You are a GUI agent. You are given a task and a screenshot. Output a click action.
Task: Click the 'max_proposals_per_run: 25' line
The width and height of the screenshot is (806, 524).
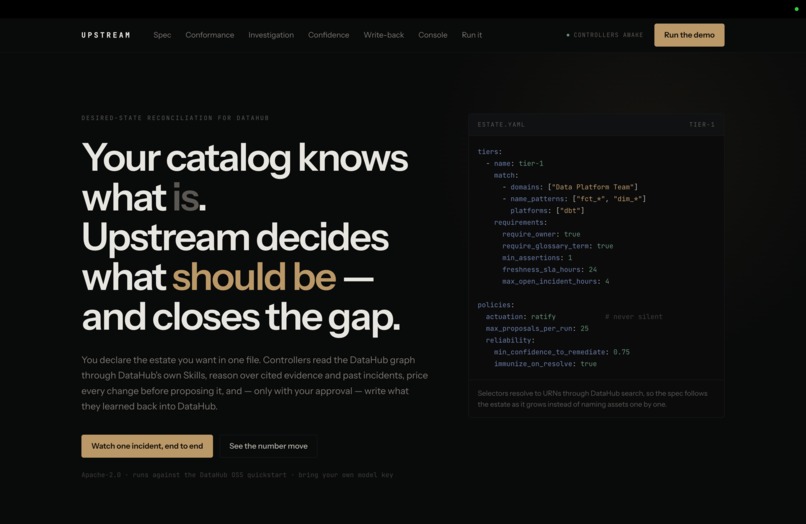click(x=537, y=329)
